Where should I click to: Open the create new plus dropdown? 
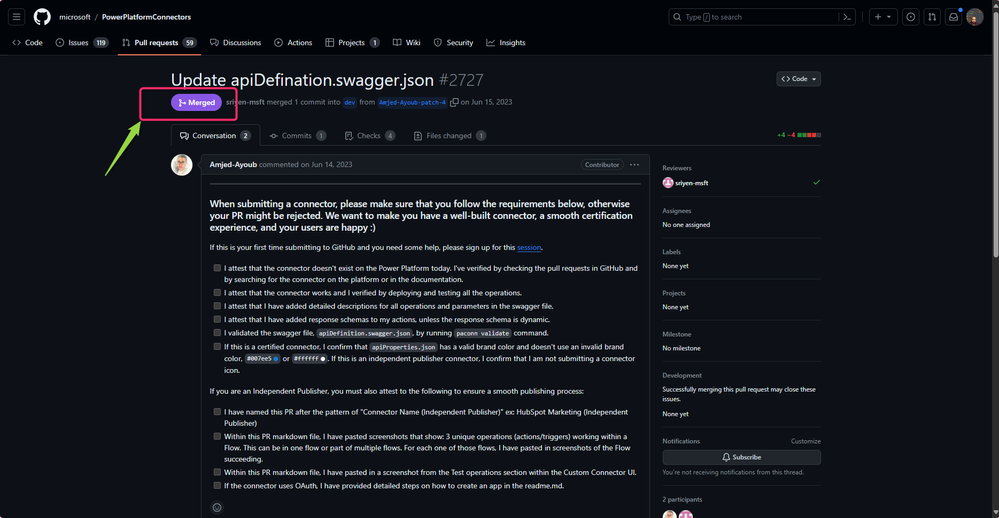click(x=882, y=17)
